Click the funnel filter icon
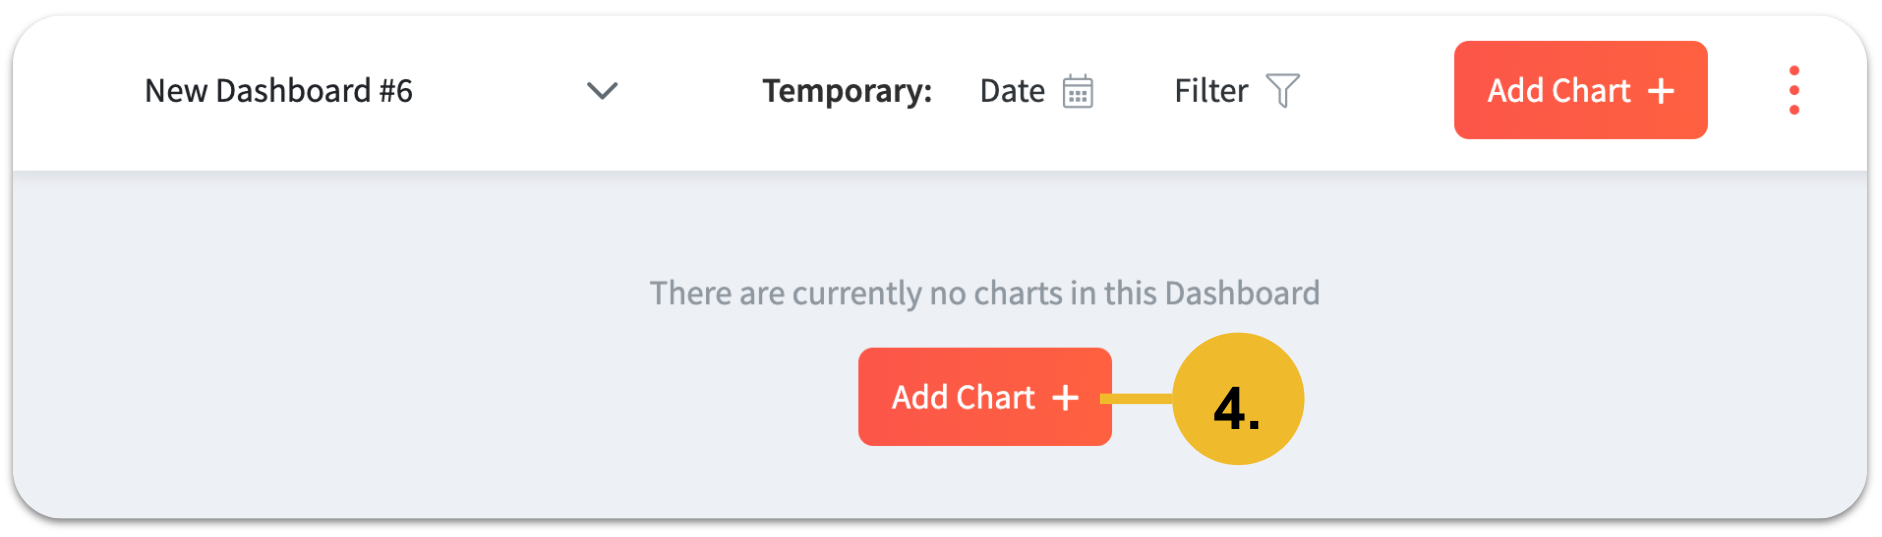1882x537 pixels. coord(1282,91)
